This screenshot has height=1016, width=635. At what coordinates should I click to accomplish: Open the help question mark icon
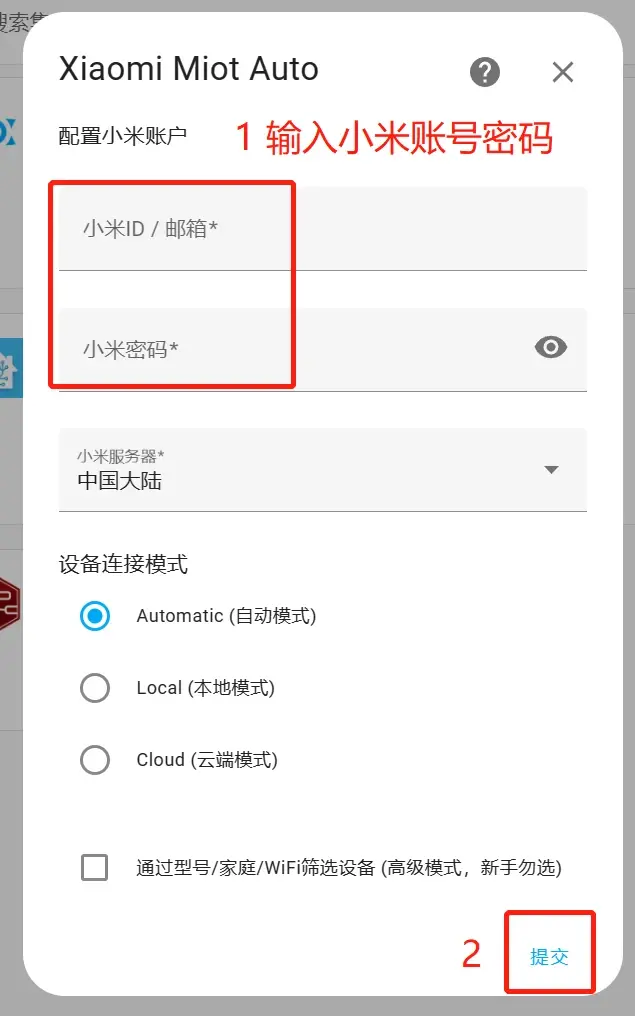485,72
